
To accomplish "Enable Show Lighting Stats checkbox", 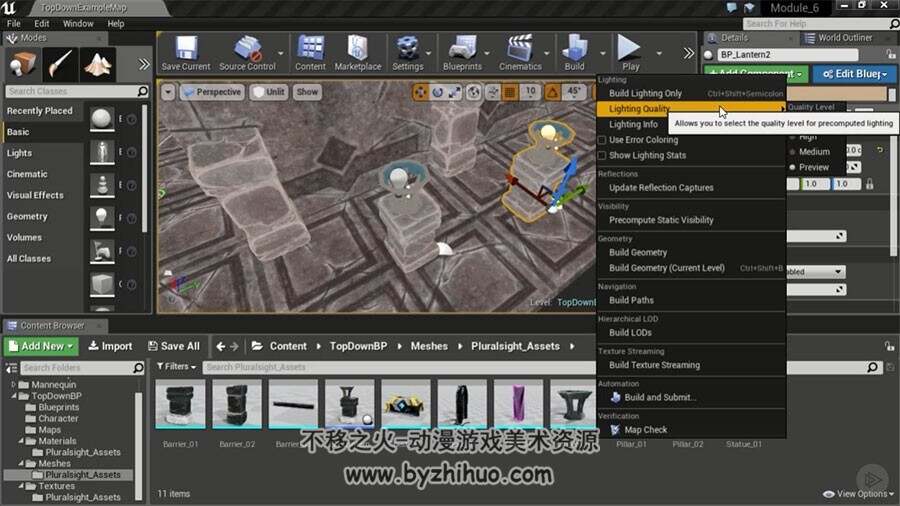I will 602,155.
